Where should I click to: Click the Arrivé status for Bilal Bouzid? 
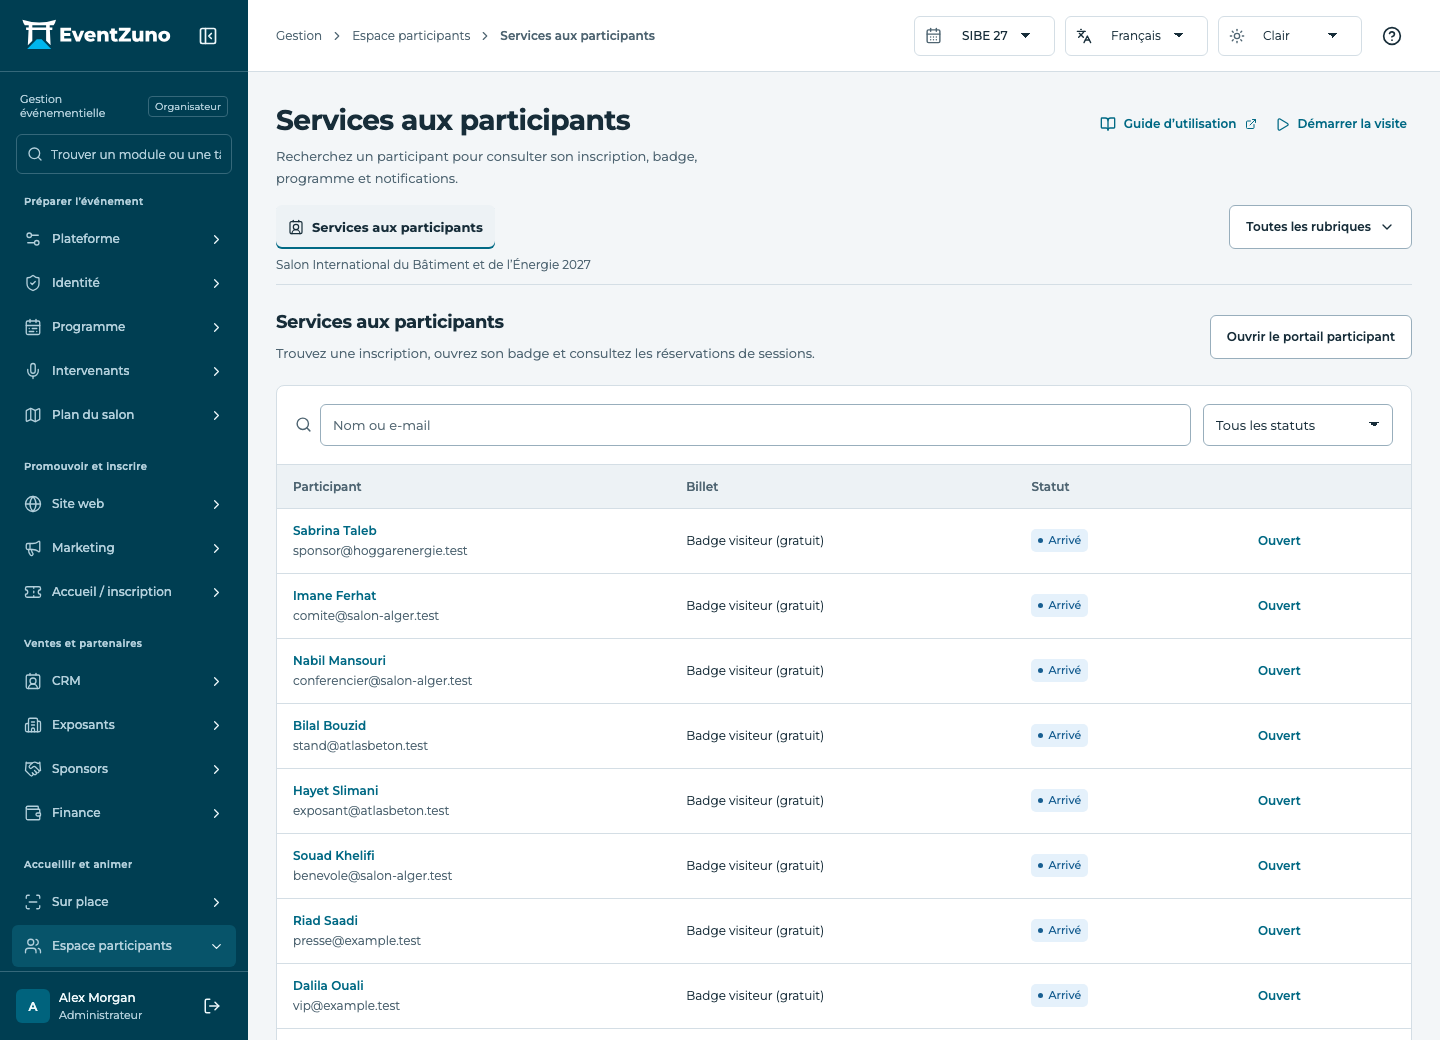pos(1059,736)
